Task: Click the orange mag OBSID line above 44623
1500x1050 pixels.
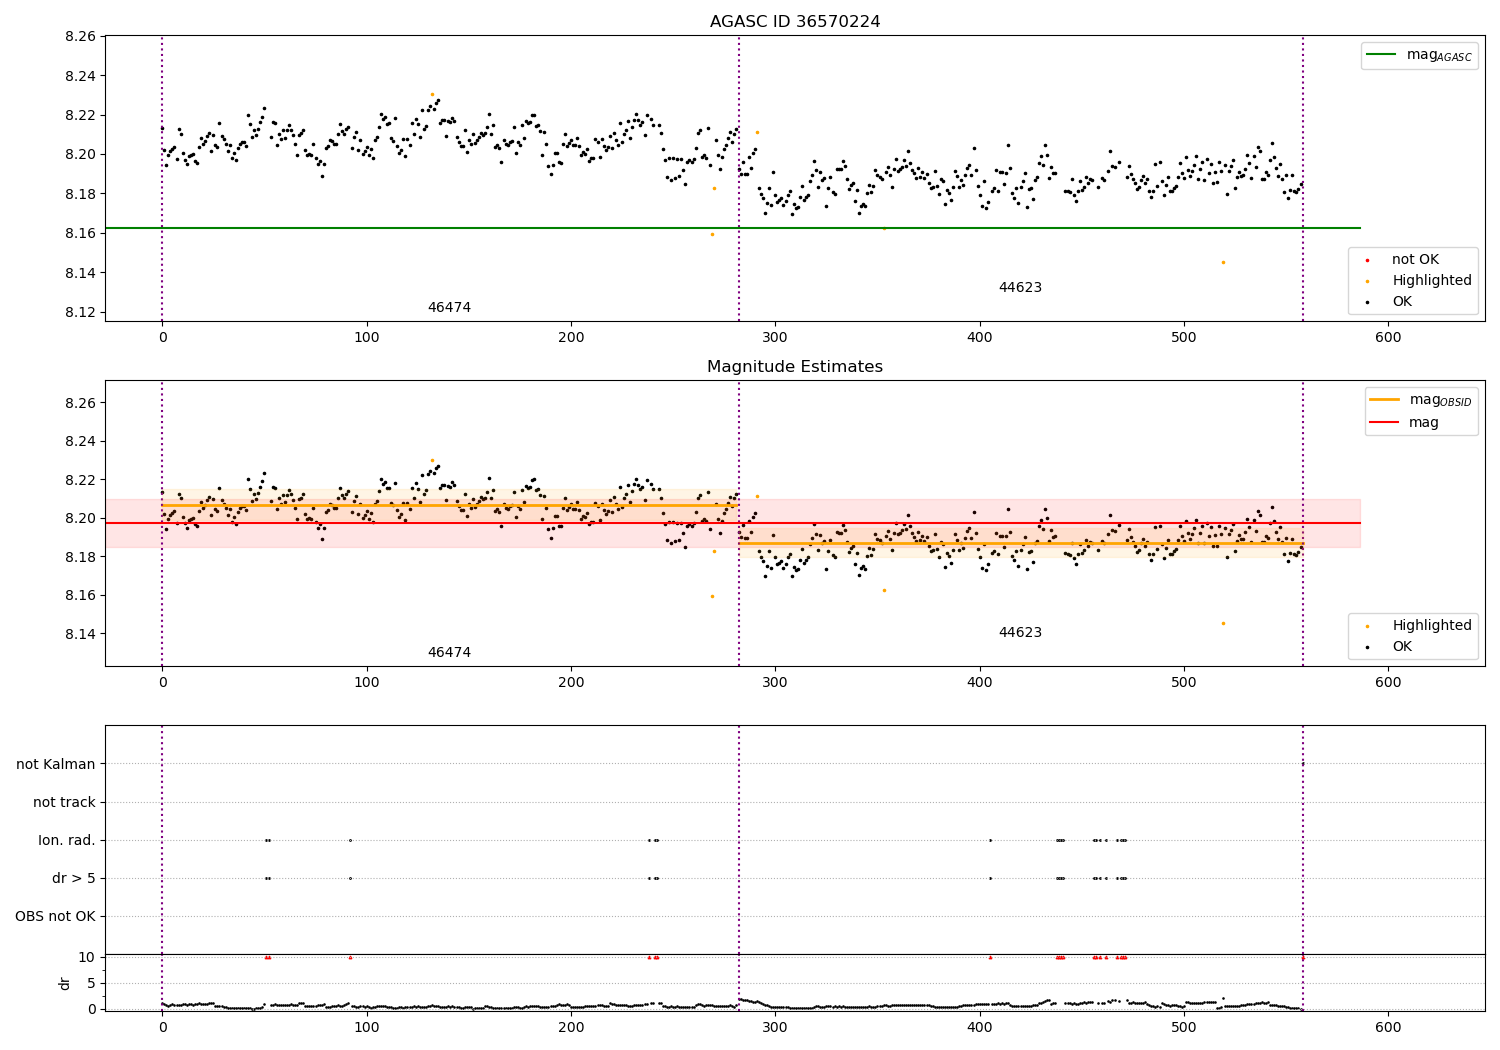Action: click(1020, 544)
